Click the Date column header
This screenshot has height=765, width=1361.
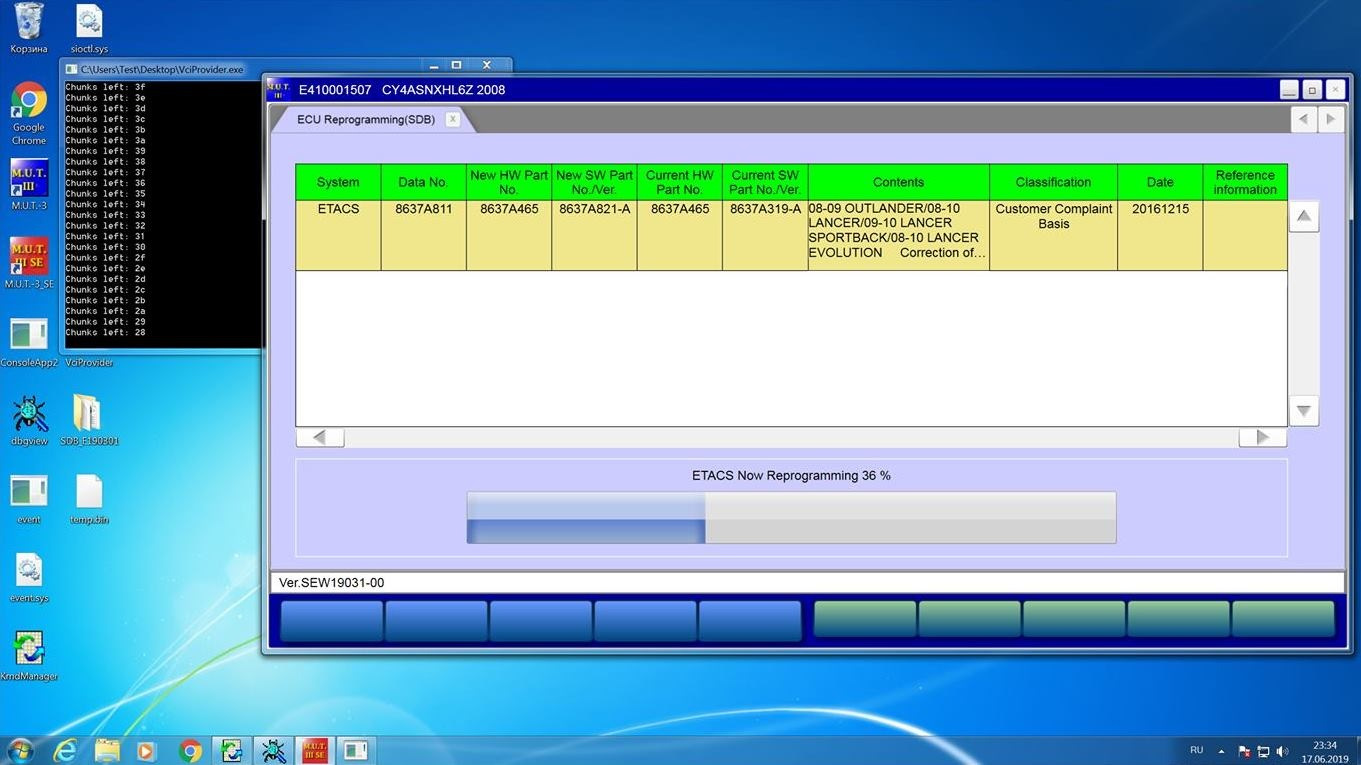1160,182
